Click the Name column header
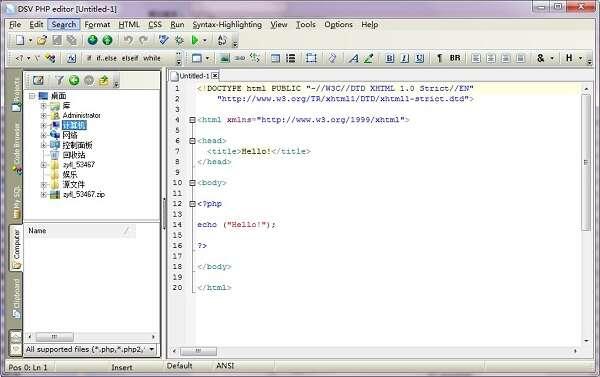 click(80, 230)
